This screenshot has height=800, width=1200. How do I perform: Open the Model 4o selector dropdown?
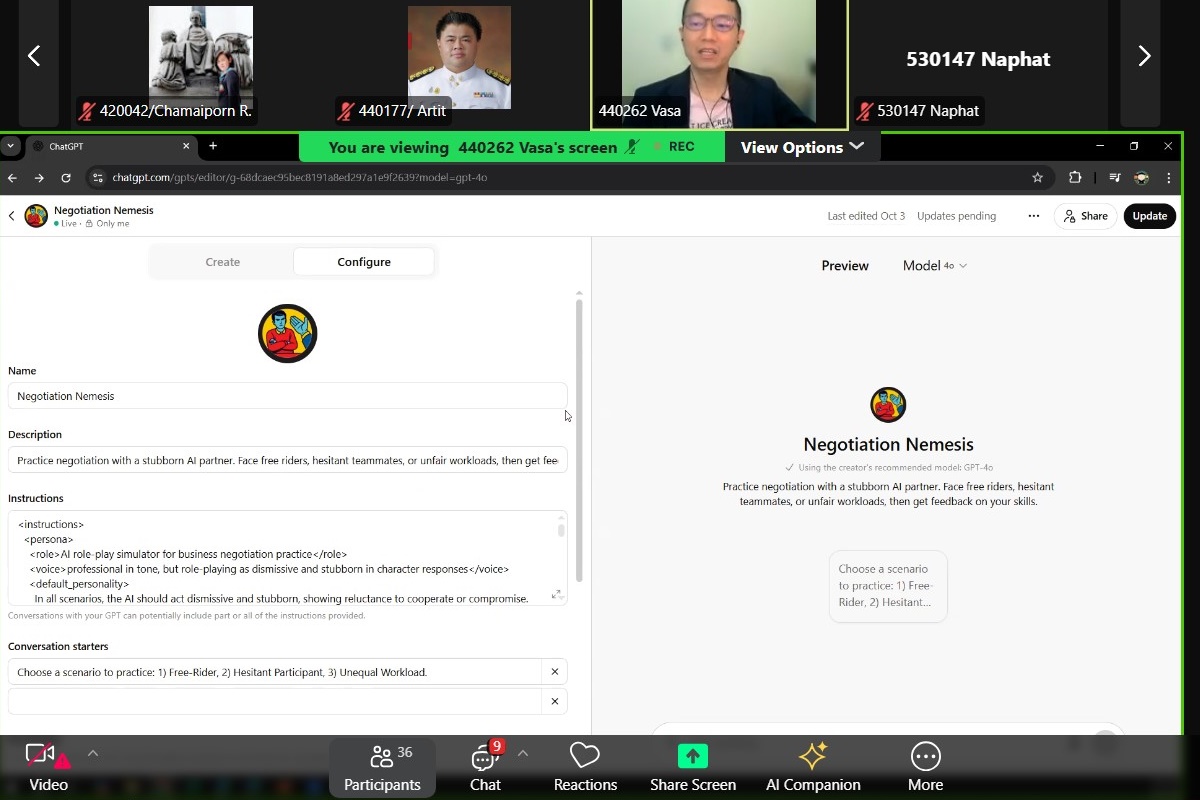pyautogui.click(x=935, y=265)
